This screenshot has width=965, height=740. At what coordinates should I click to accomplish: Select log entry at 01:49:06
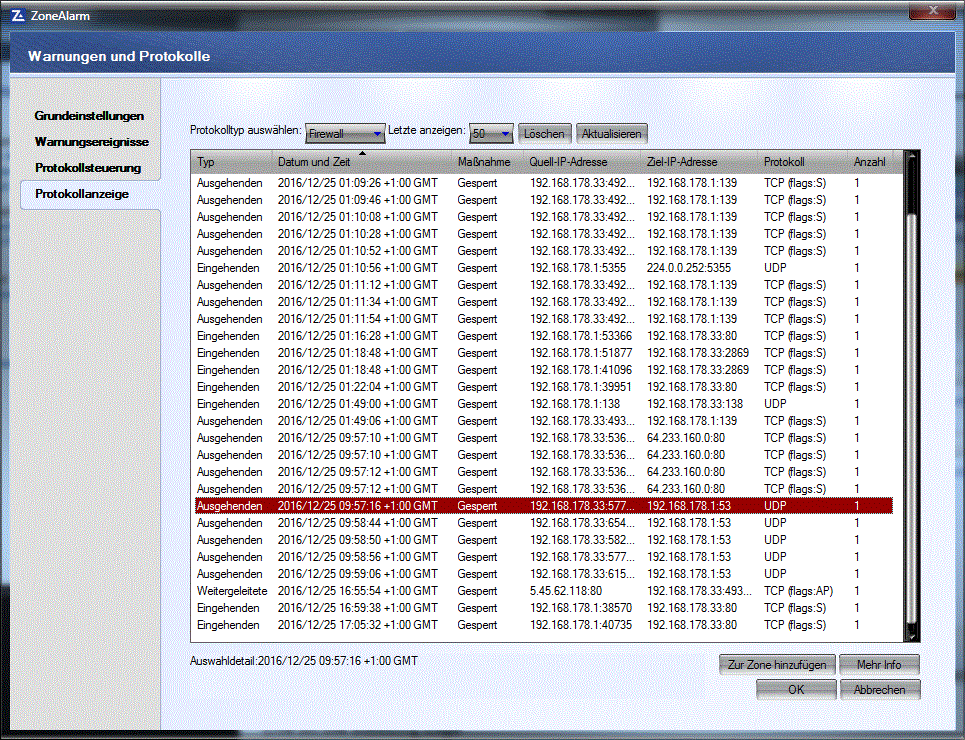pos(544,421)
